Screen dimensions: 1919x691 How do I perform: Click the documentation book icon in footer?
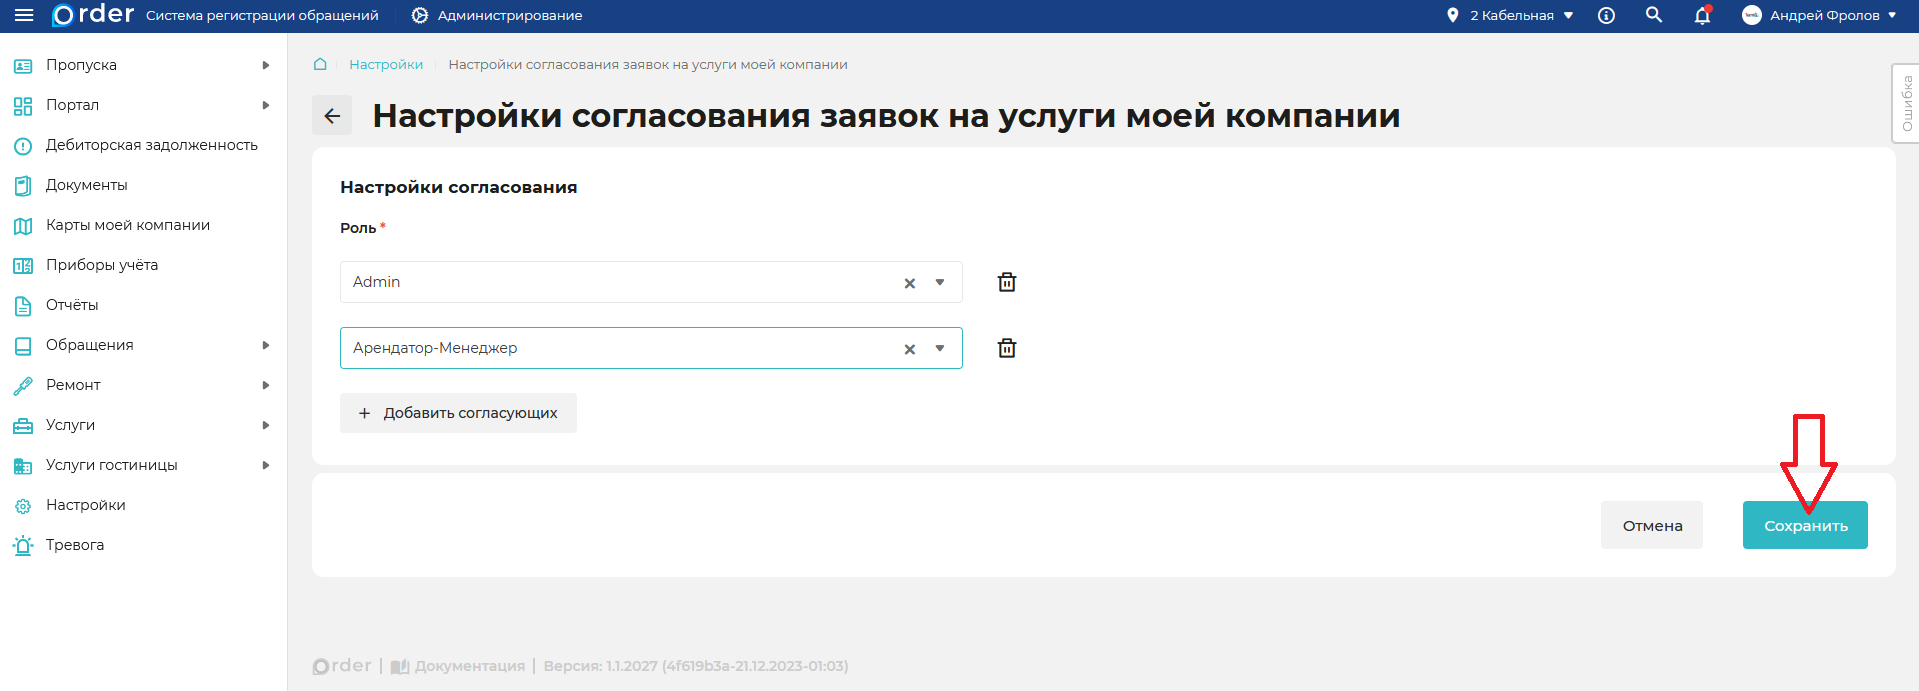(400, 666)
